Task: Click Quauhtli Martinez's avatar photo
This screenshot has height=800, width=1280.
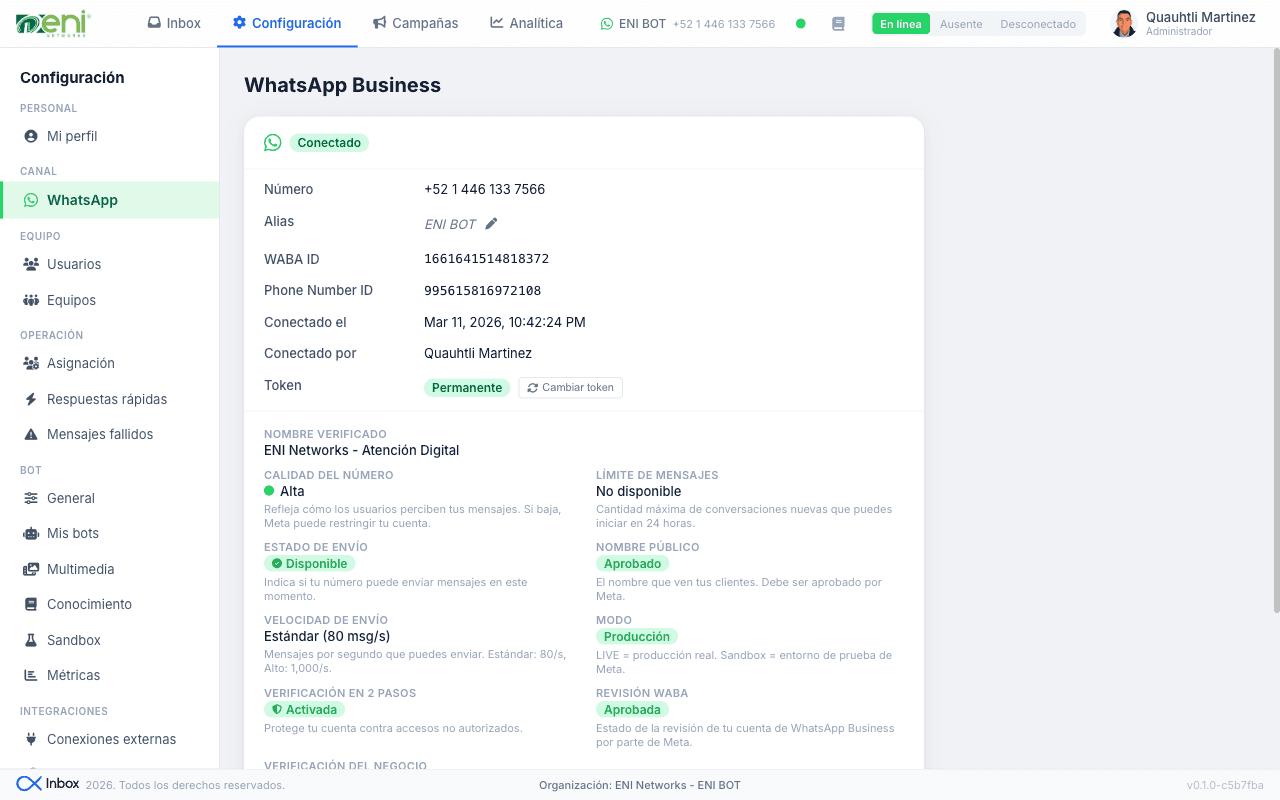Action: coord(1124,24)
